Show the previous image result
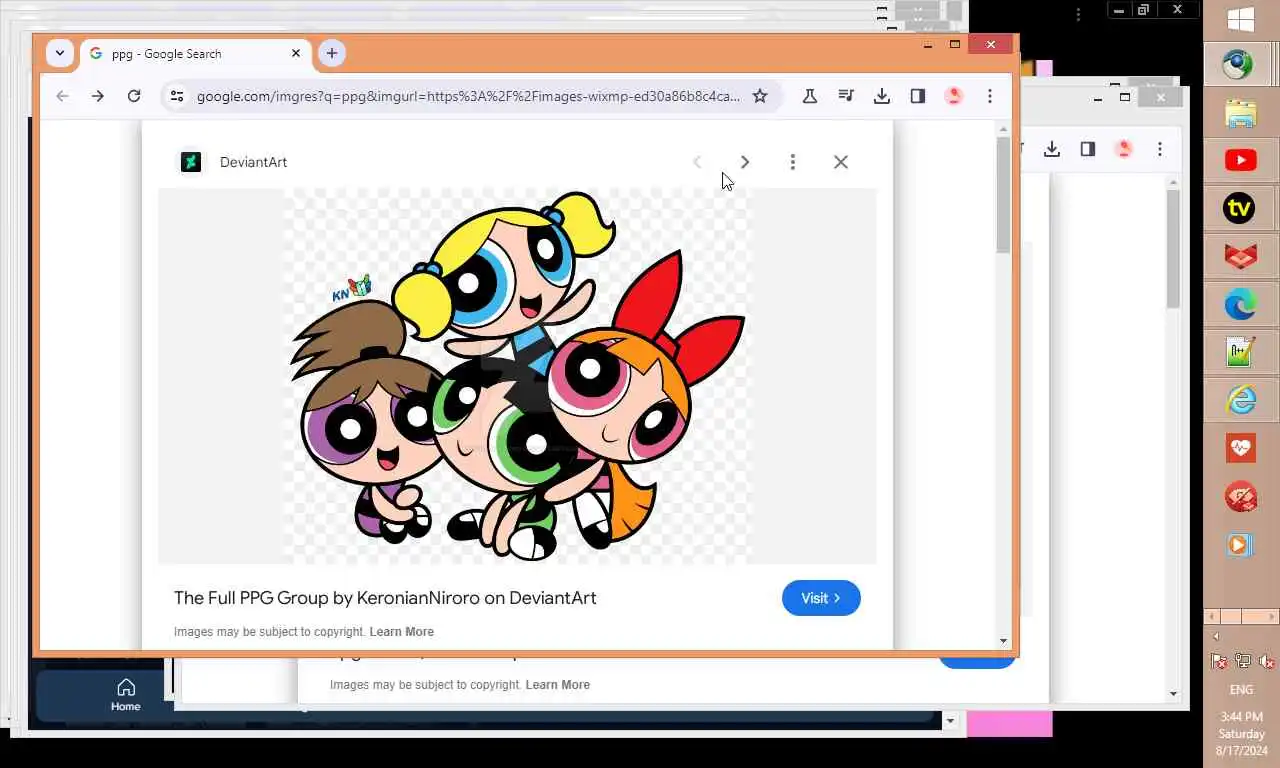 (697, 162)
